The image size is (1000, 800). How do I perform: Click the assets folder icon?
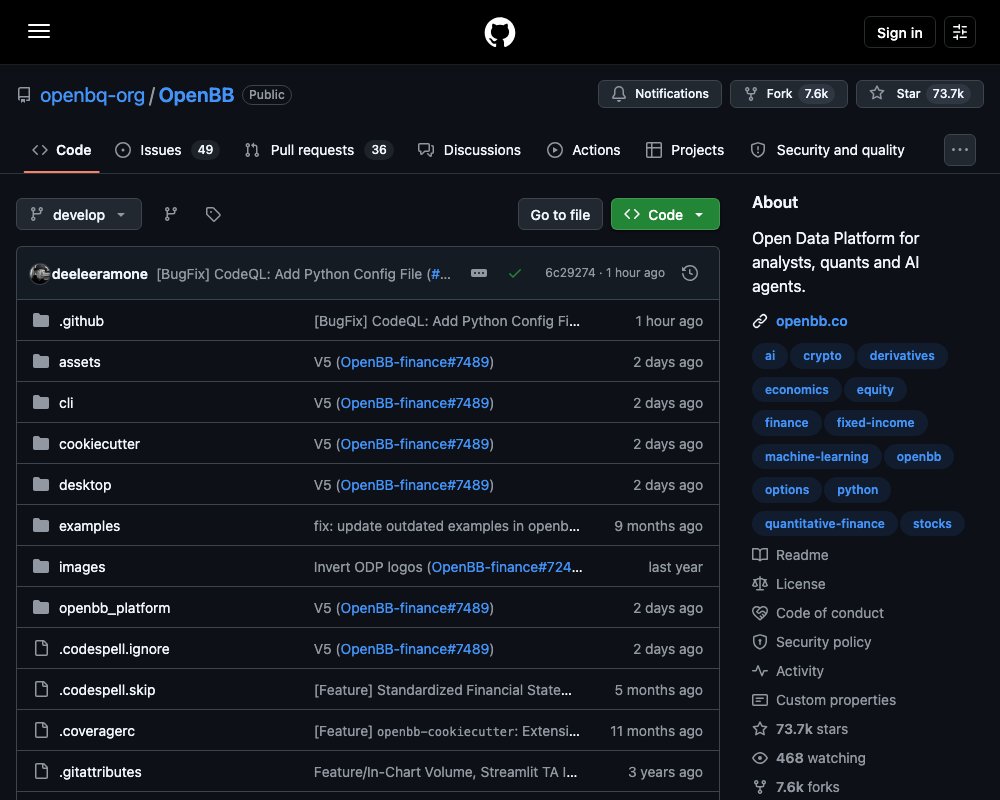41,361
